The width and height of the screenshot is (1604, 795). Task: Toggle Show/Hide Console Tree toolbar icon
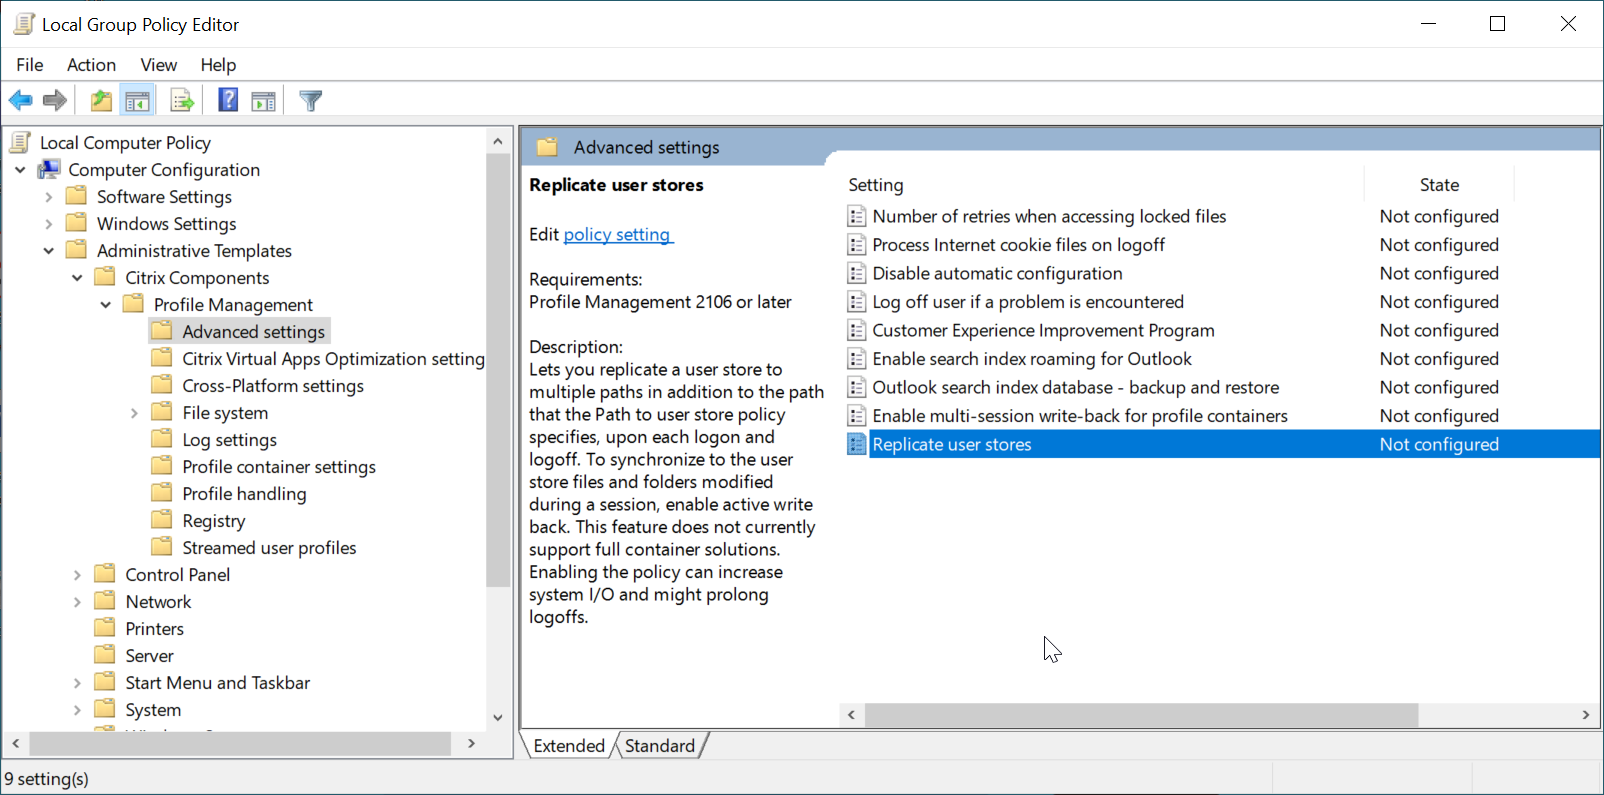[x=137, y=100]
